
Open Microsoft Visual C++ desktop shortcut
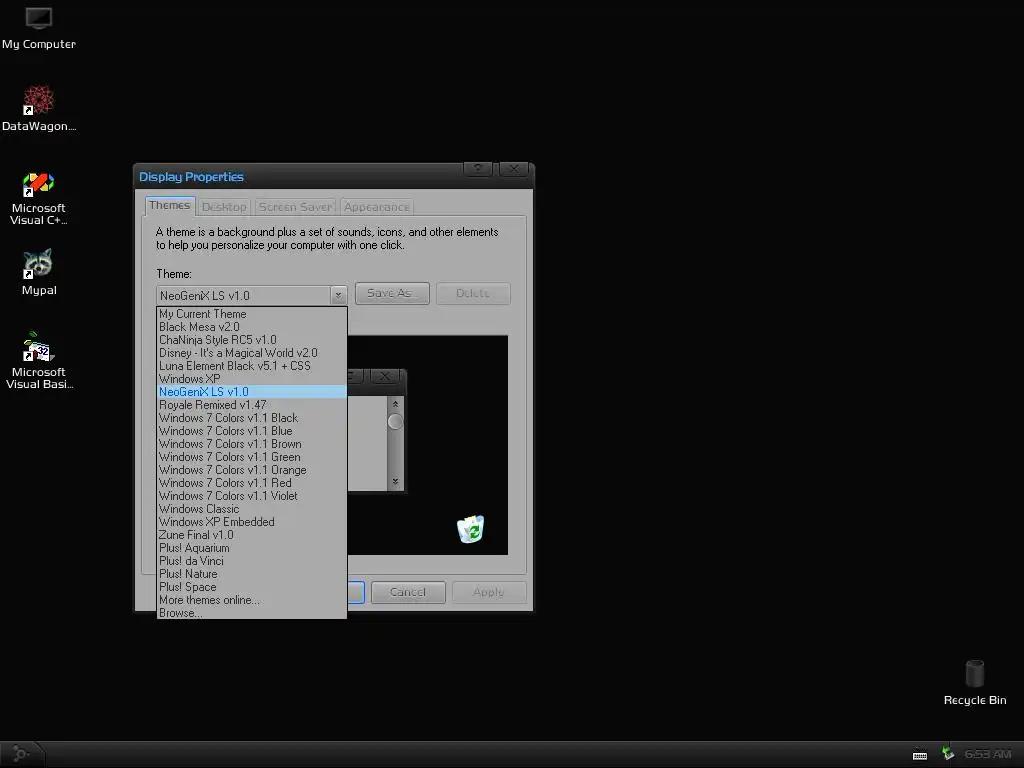39,199
